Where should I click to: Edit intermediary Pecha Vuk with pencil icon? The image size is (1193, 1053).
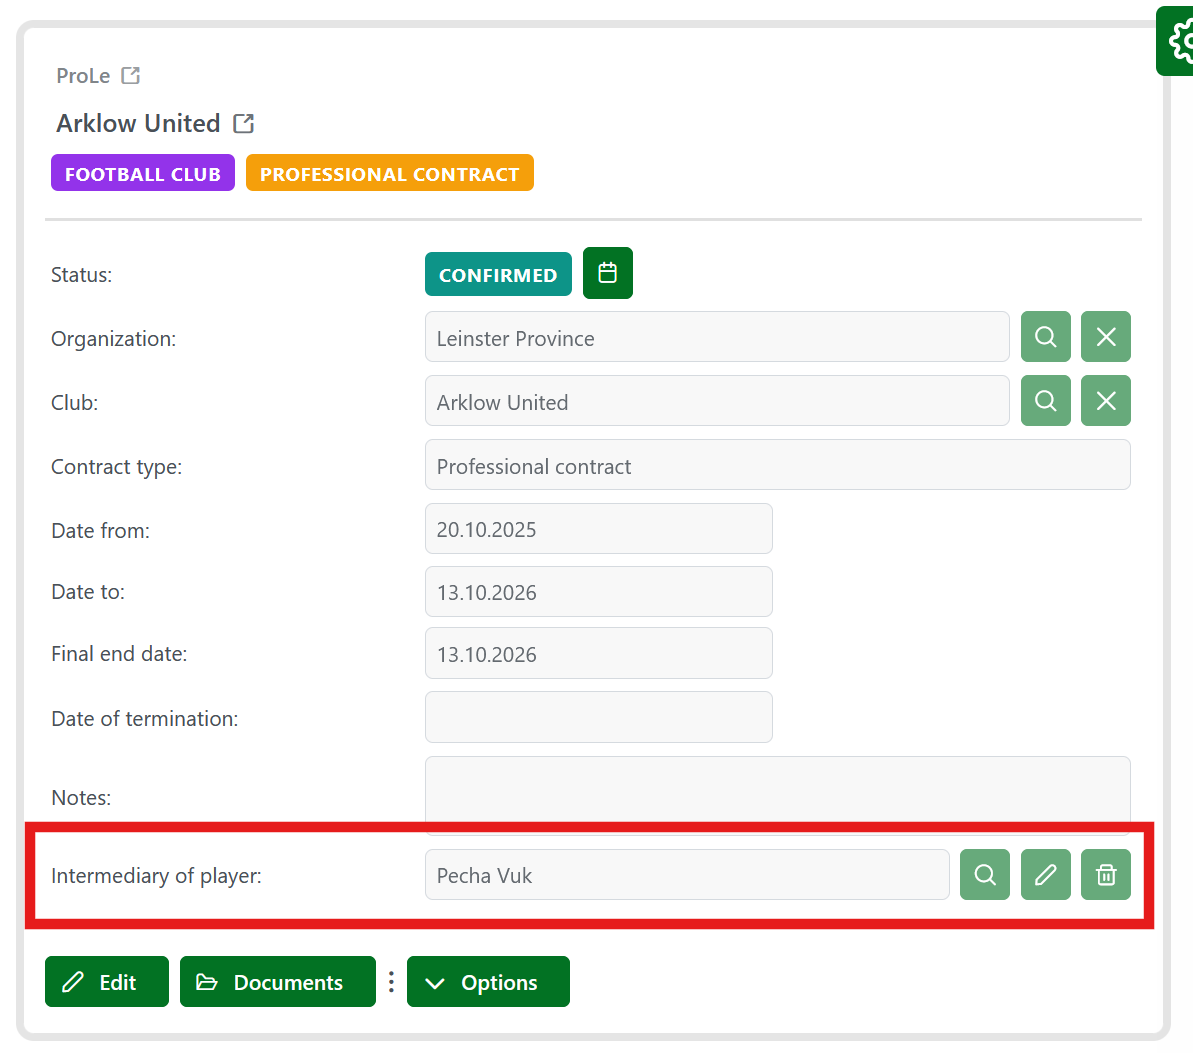(1045, 875)
